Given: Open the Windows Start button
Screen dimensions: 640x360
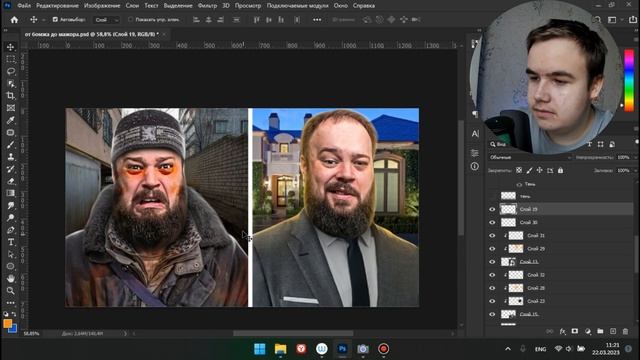Looking at the screenshot, I should pyautogui.click(x=260, y=349).
